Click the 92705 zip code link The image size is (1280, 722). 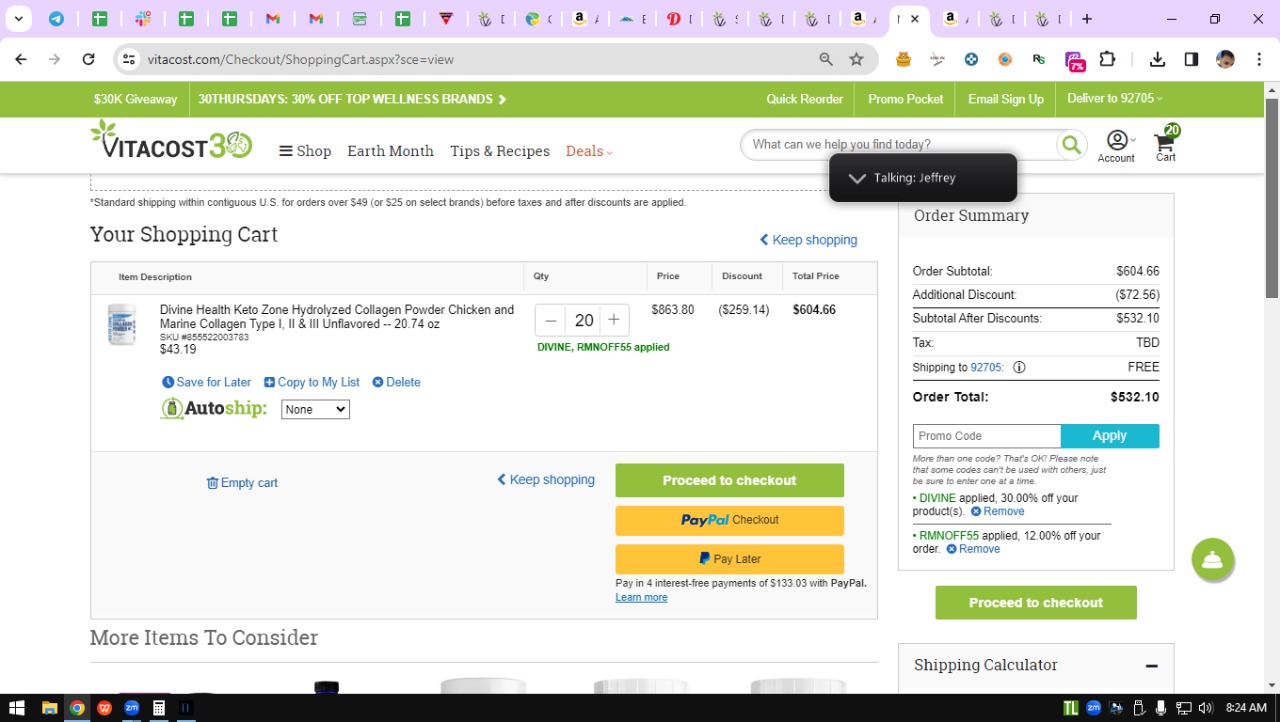[986, 367]
